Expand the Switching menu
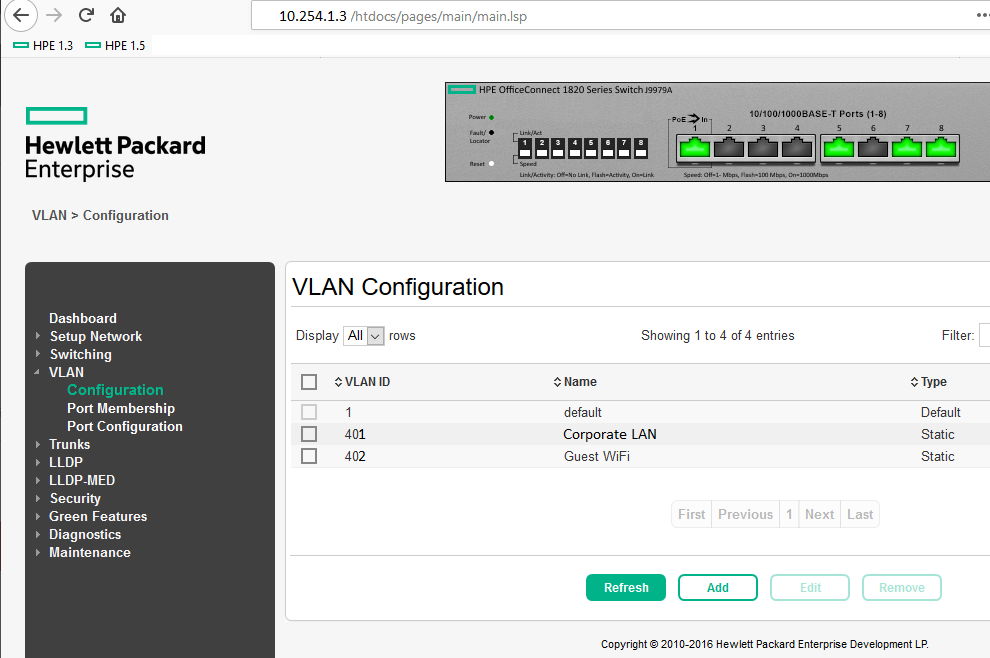The height and width of the screenshot is (658, 990). [x=38, y=354]
